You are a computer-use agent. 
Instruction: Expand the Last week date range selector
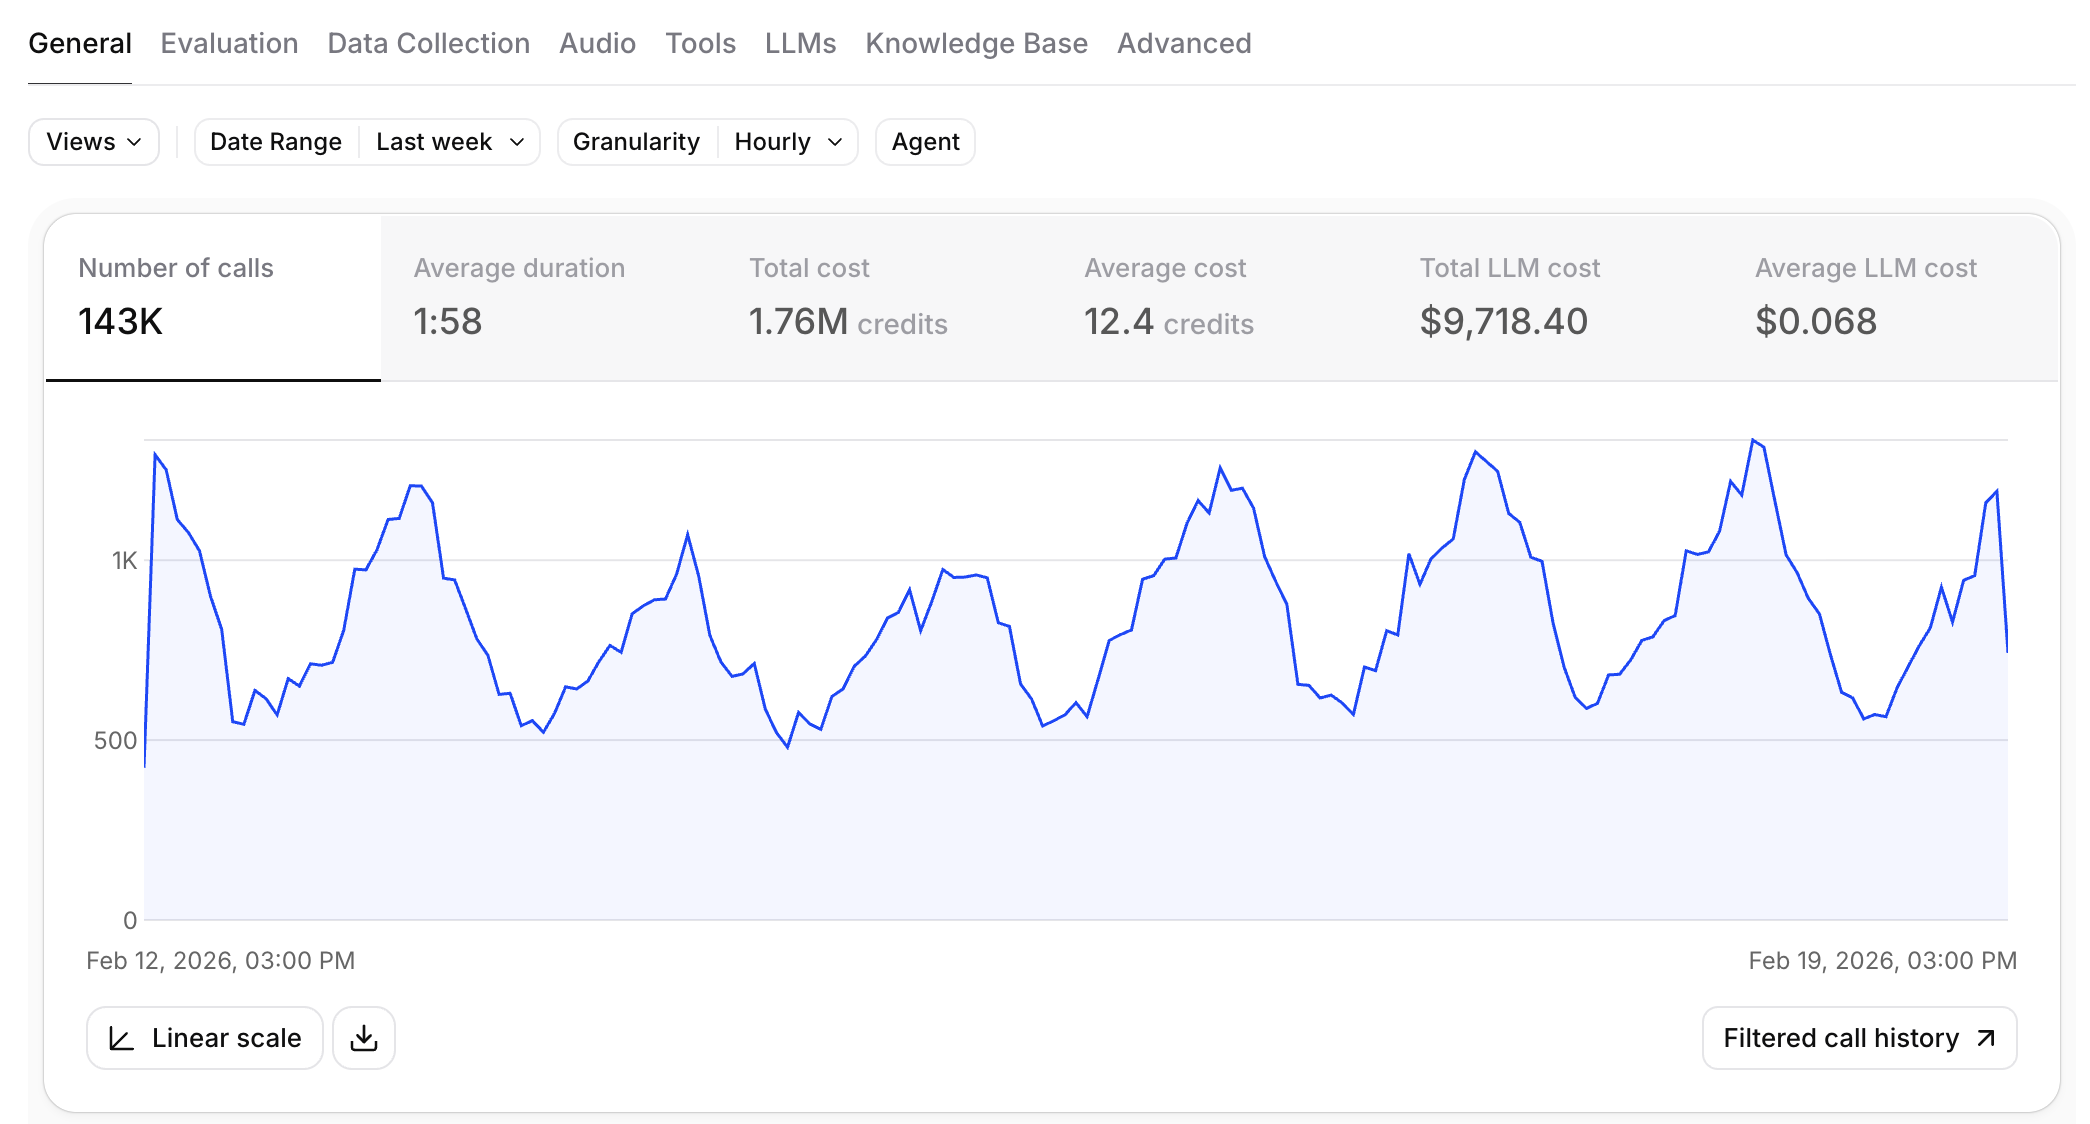click(449, 142)
